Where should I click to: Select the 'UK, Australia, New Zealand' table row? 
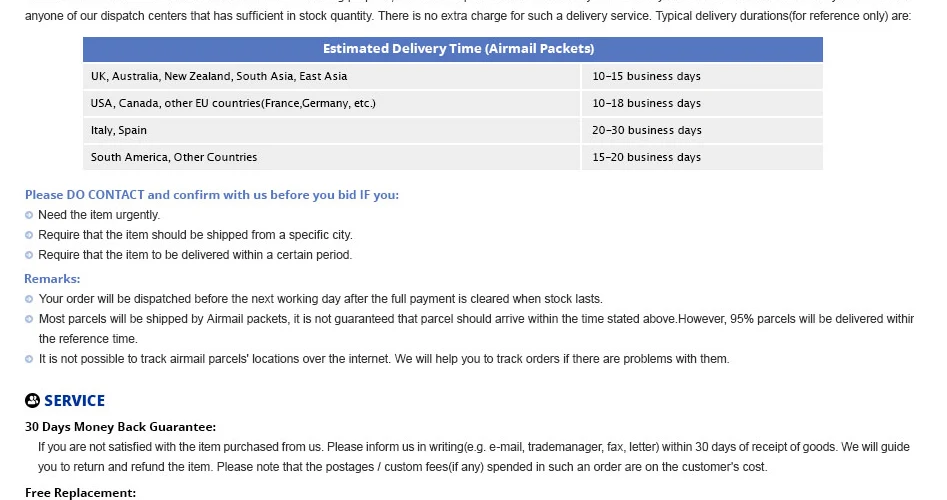[453, 76]
